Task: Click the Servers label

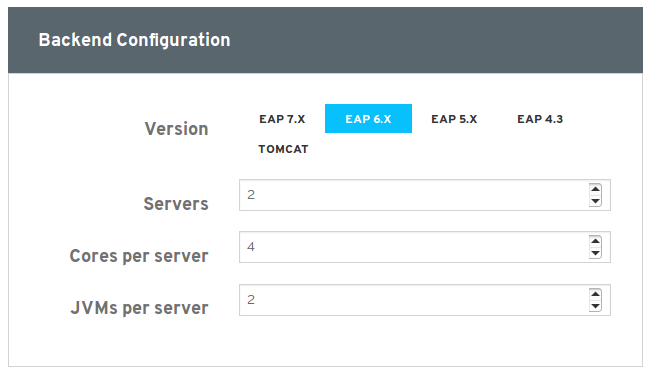Action: [x=176, y=204]
